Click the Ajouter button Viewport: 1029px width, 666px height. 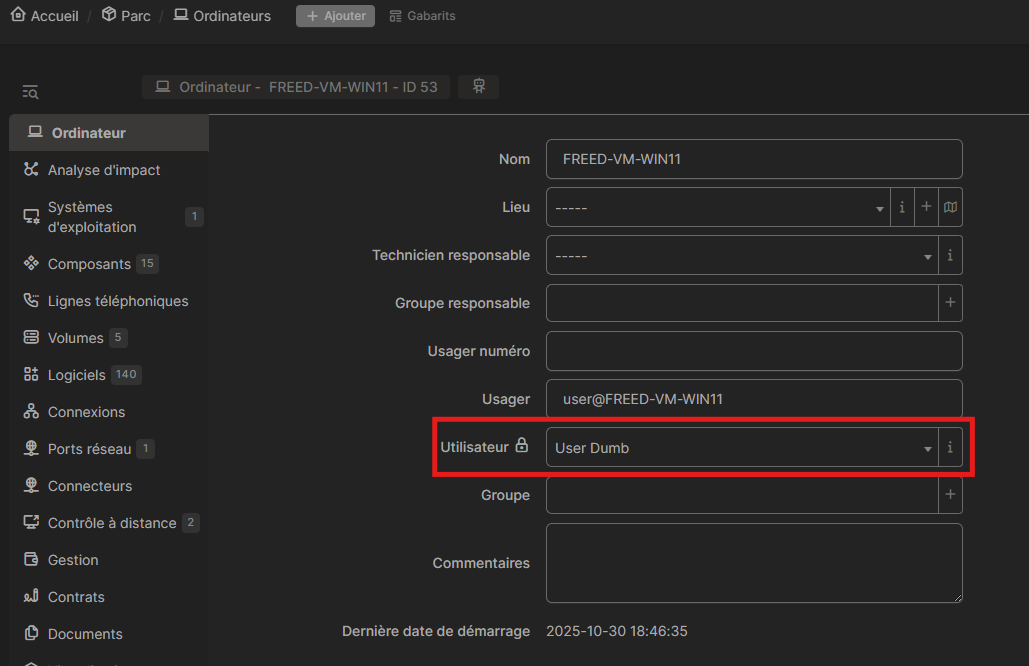335,16
